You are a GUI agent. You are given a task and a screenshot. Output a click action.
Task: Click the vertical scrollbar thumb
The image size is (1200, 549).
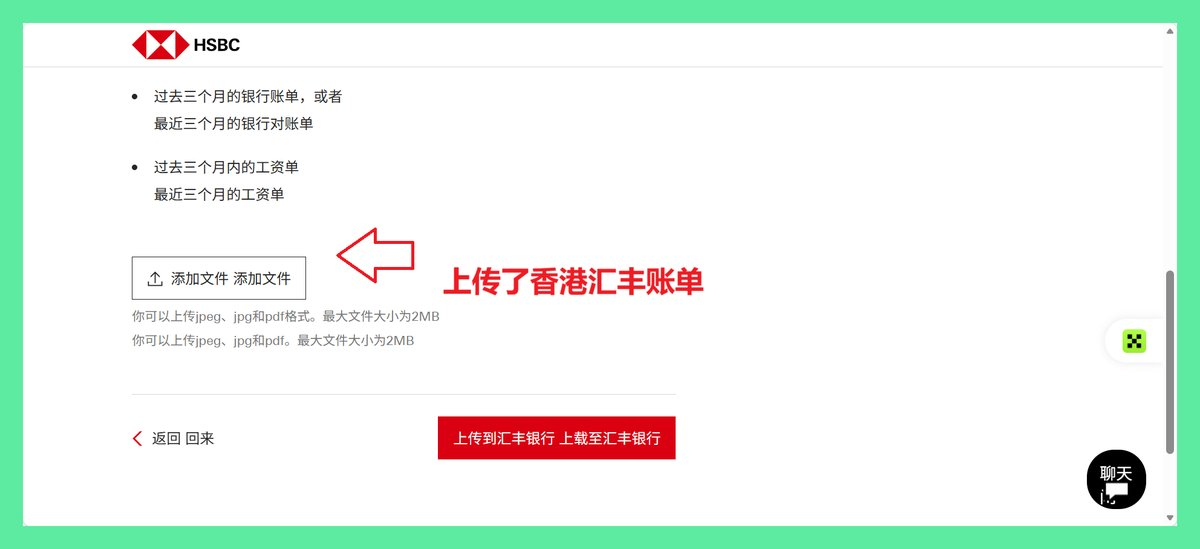click(1170, 361)
